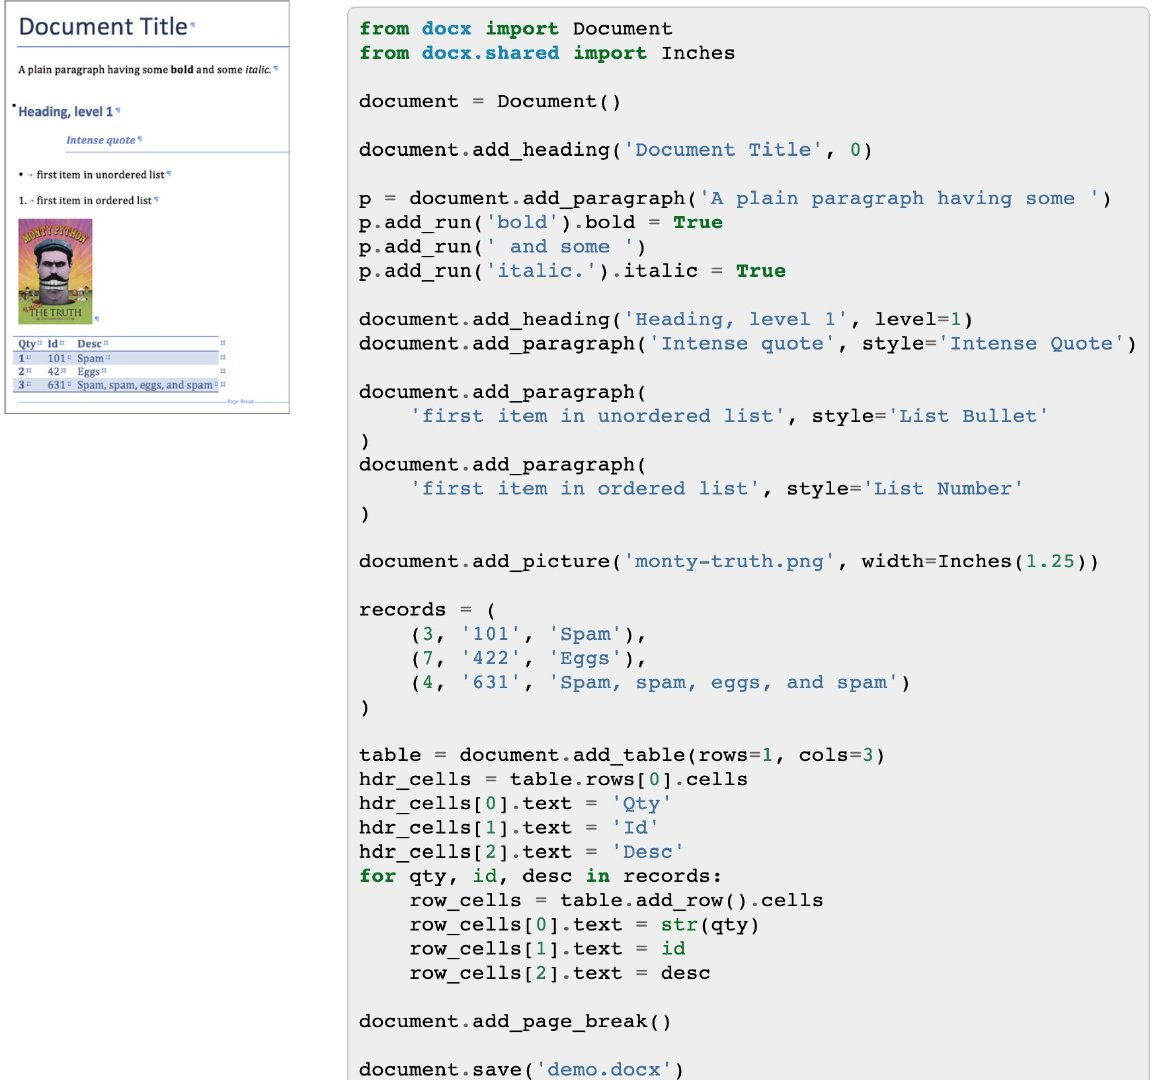Click the numbered 'first item in ordered list' in preview
Image resolution: width=1171 pixels, height=1080 pixels.
point(94,200)
